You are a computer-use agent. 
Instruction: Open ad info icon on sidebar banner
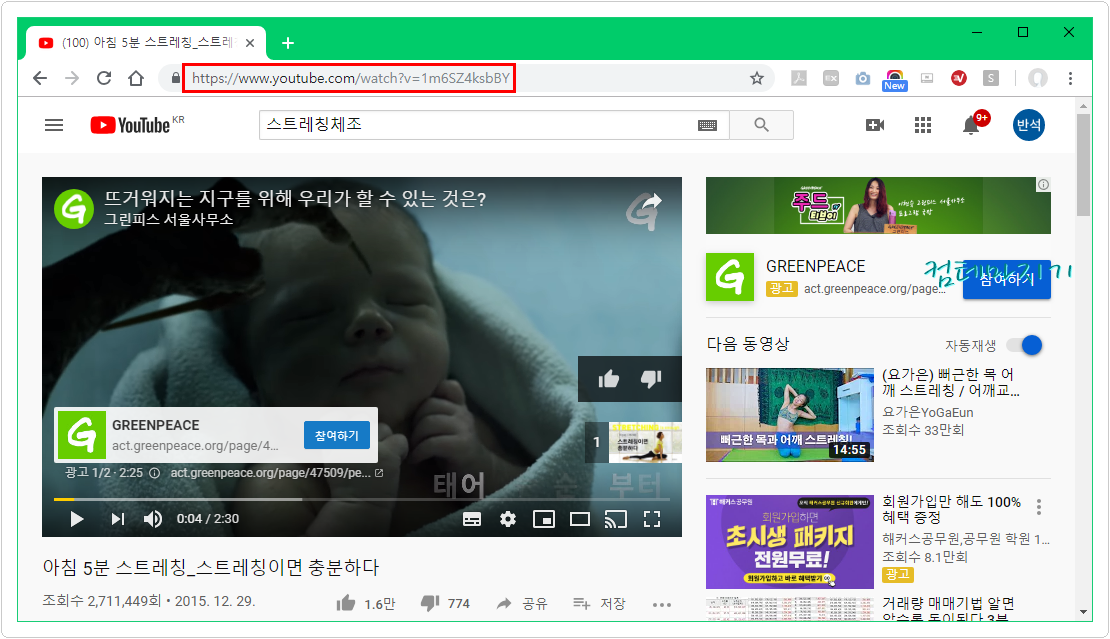[x=1043, y=185]
